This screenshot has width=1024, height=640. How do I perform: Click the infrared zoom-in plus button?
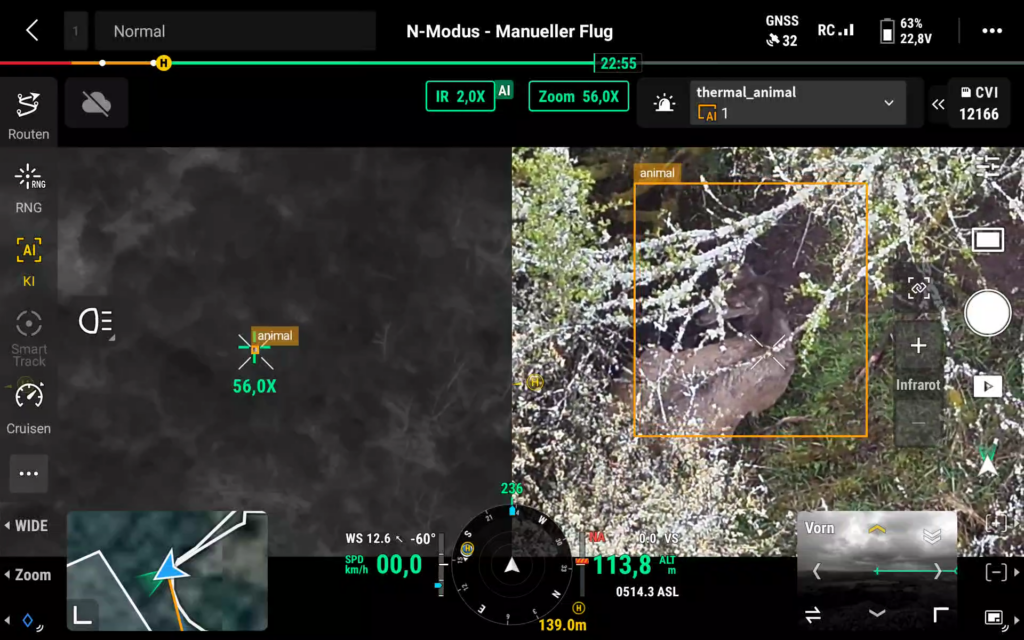click(x=918, y=346)
